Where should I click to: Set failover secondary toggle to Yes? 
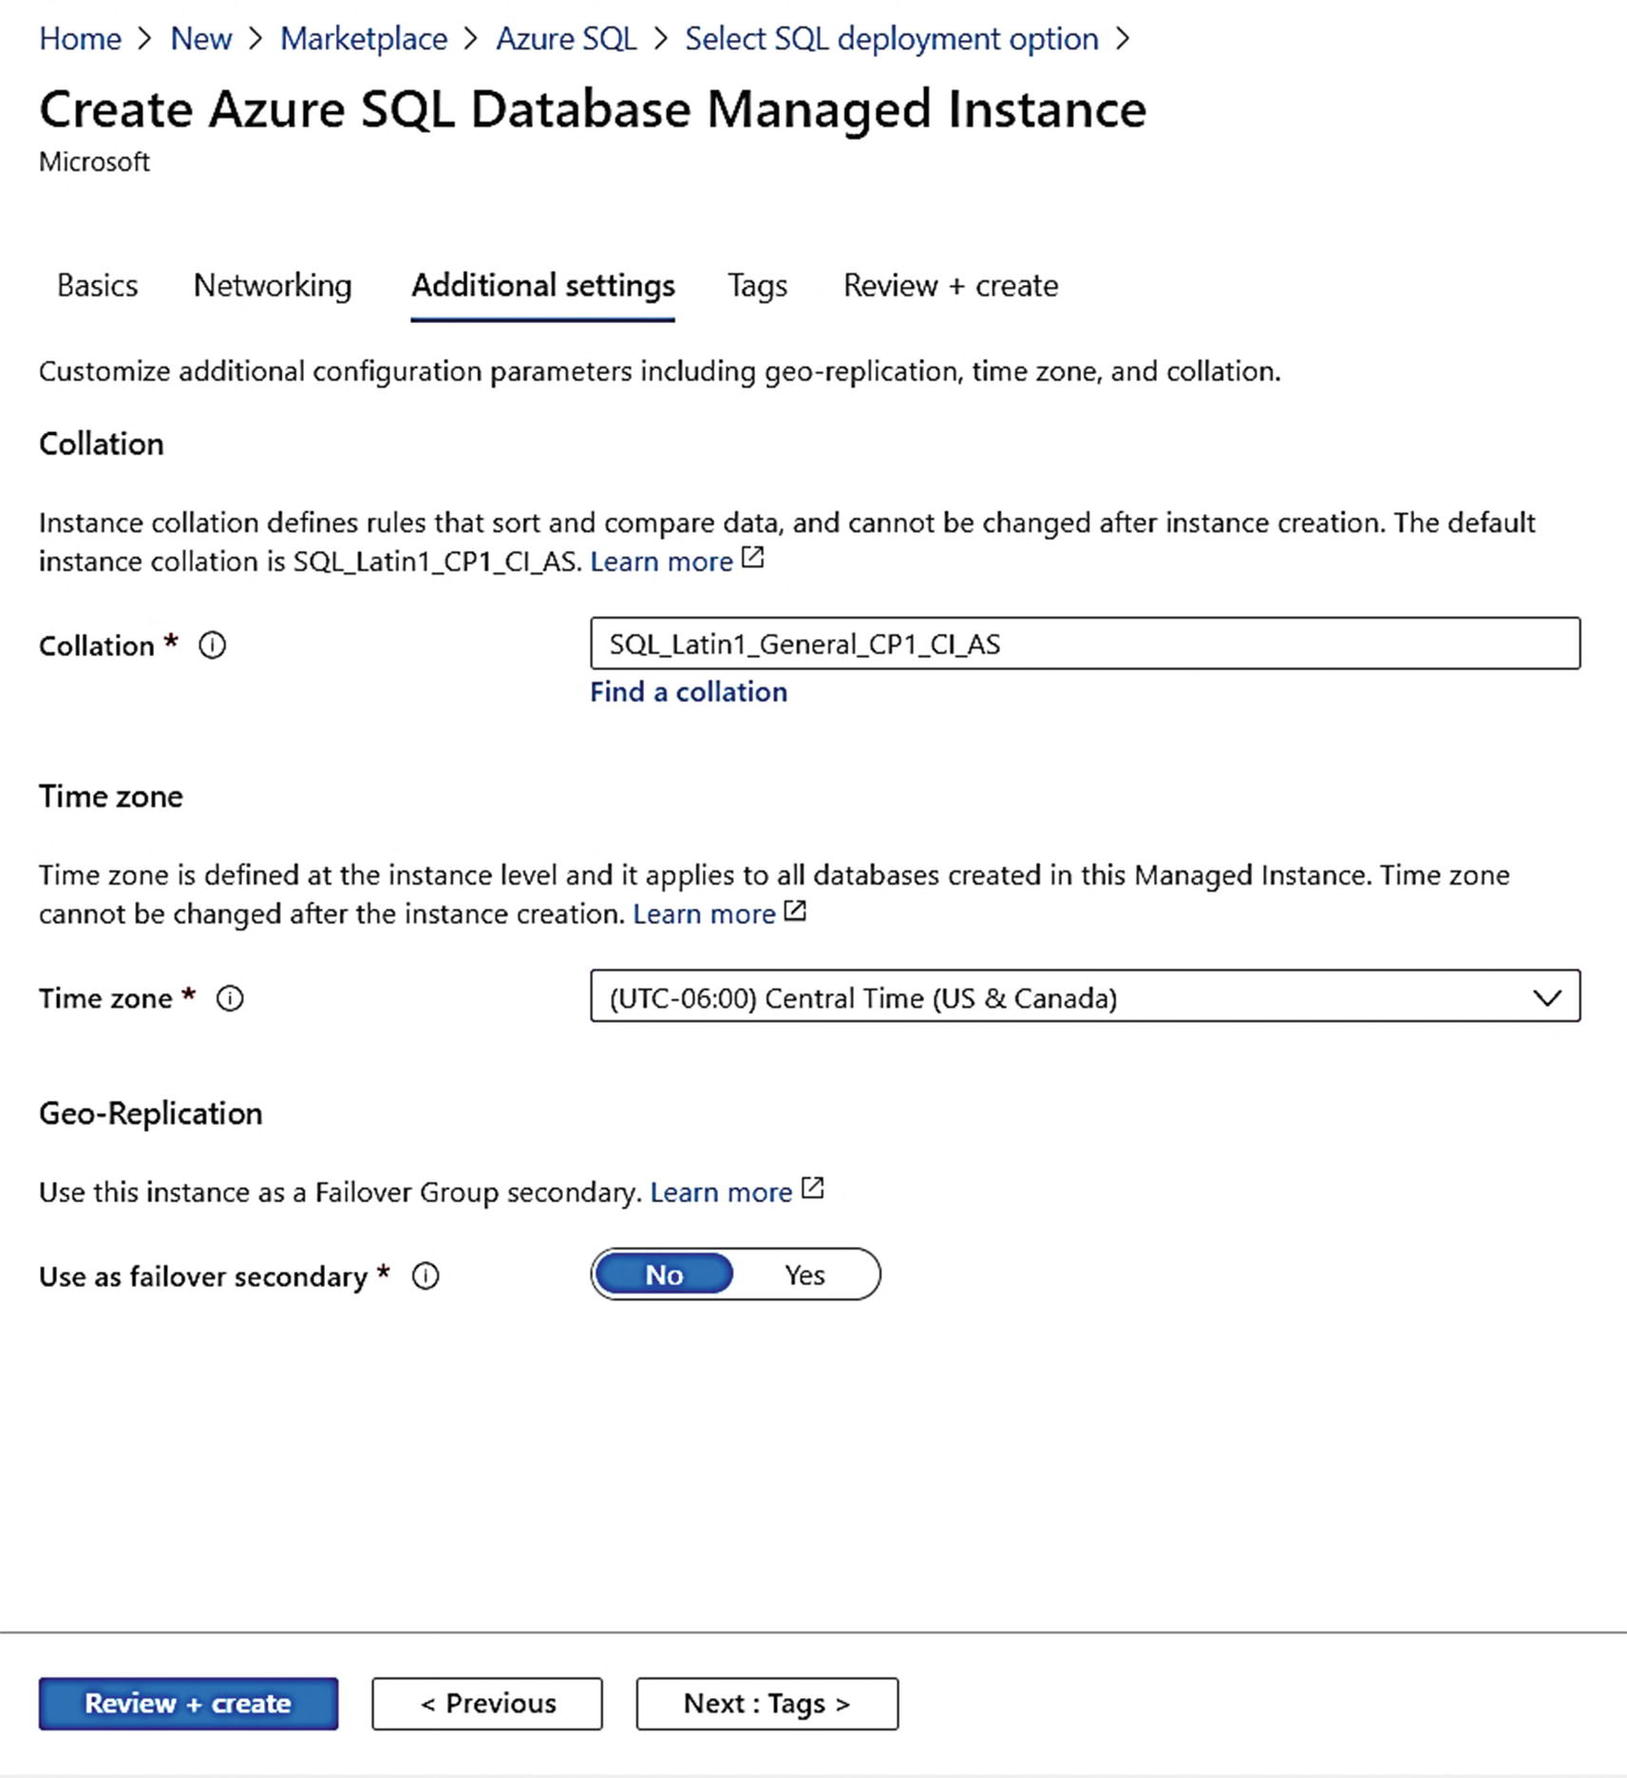coord(805,1274)
